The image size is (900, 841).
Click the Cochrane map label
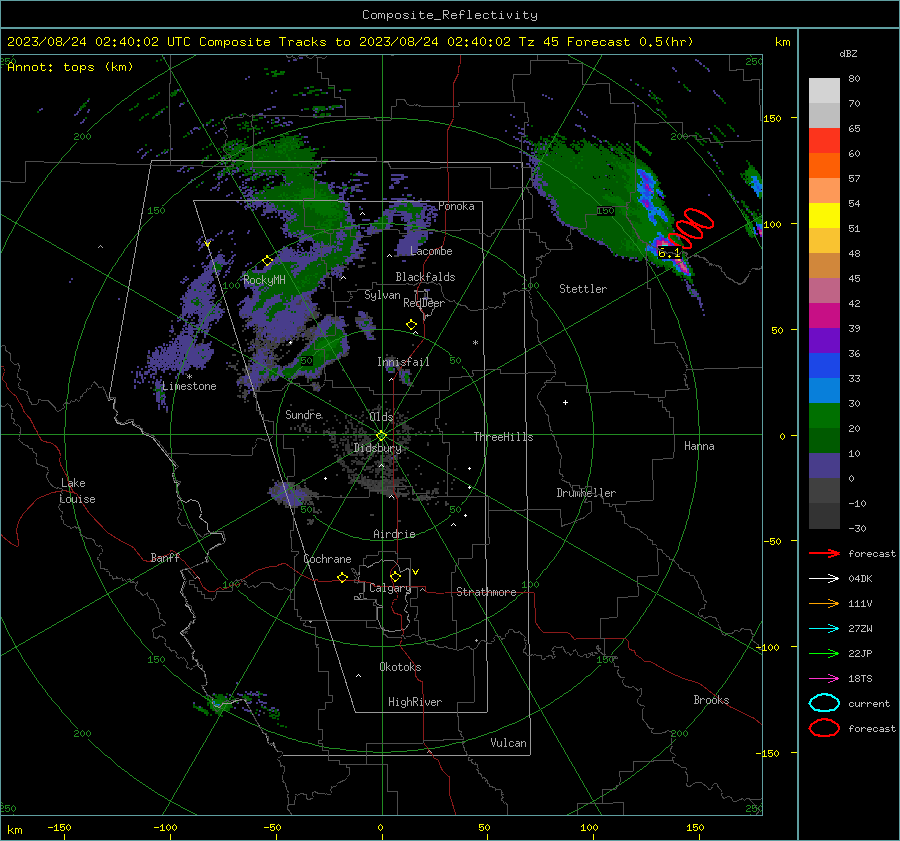pos(327,559)
